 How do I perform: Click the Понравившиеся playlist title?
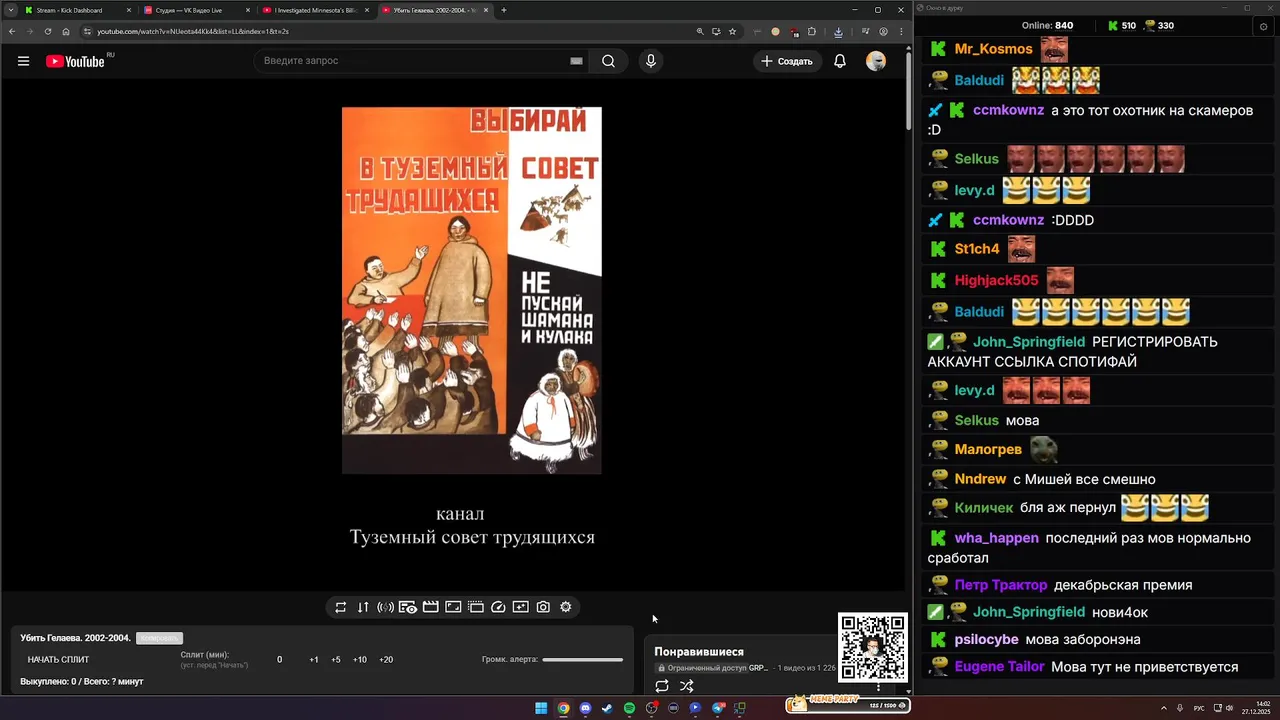pyautogui.click(x=699, y=652)
